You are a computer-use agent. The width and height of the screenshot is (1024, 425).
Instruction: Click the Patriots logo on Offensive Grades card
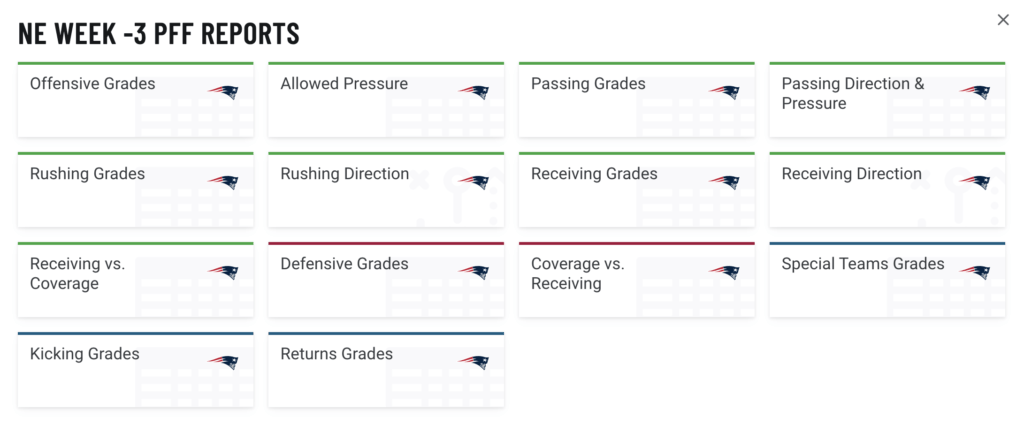[x=223, y=92]
